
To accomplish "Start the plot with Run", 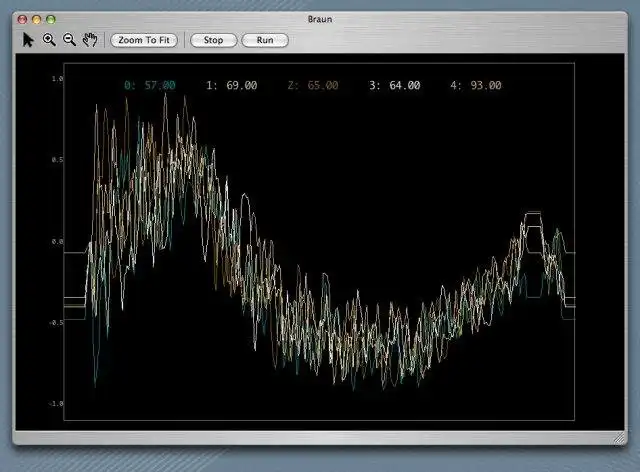I will (x=265, y=40).
